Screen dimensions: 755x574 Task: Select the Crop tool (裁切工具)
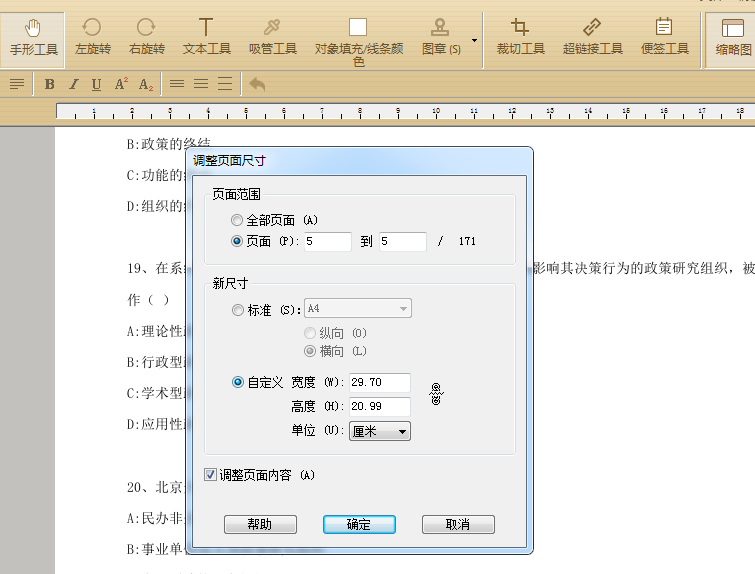[x=520, y=39]
